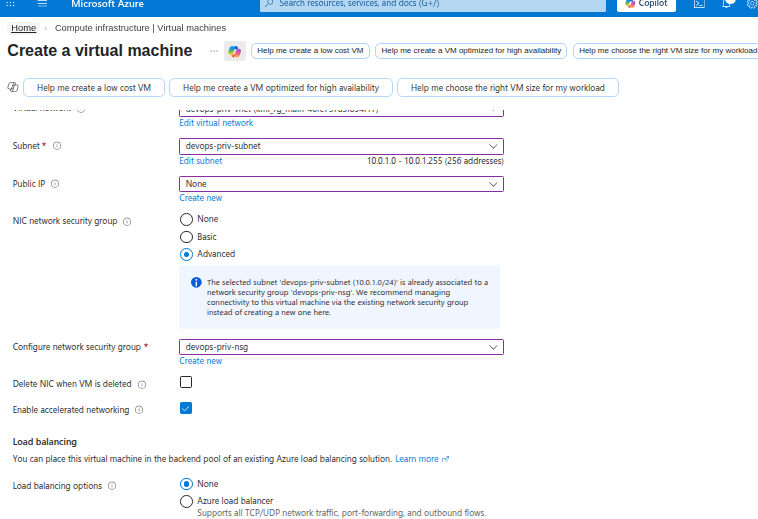Check Delete NIC when VM is deleted

(186, 382)
